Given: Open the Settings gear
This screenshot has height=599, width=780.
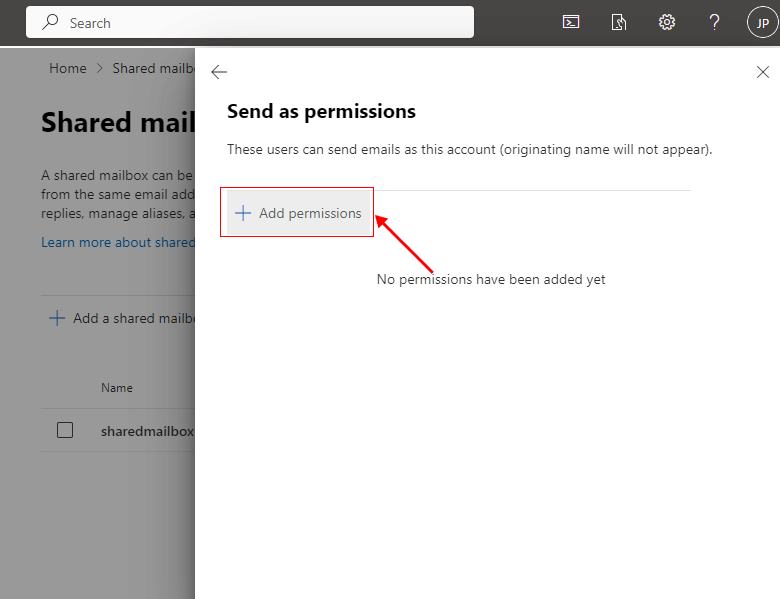Looking at the screenshot, I should (667, 22).
